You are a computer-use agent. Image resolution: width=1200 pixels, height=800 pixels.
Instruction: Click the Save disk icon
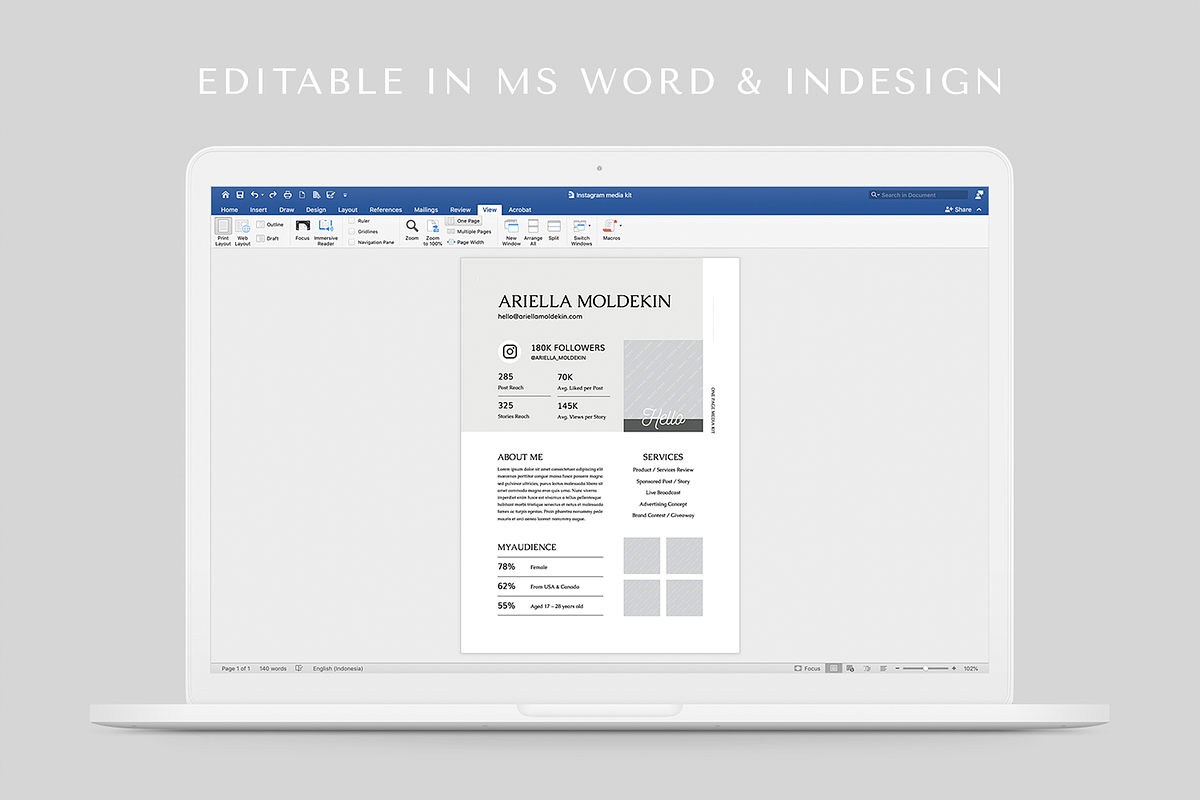240,195
